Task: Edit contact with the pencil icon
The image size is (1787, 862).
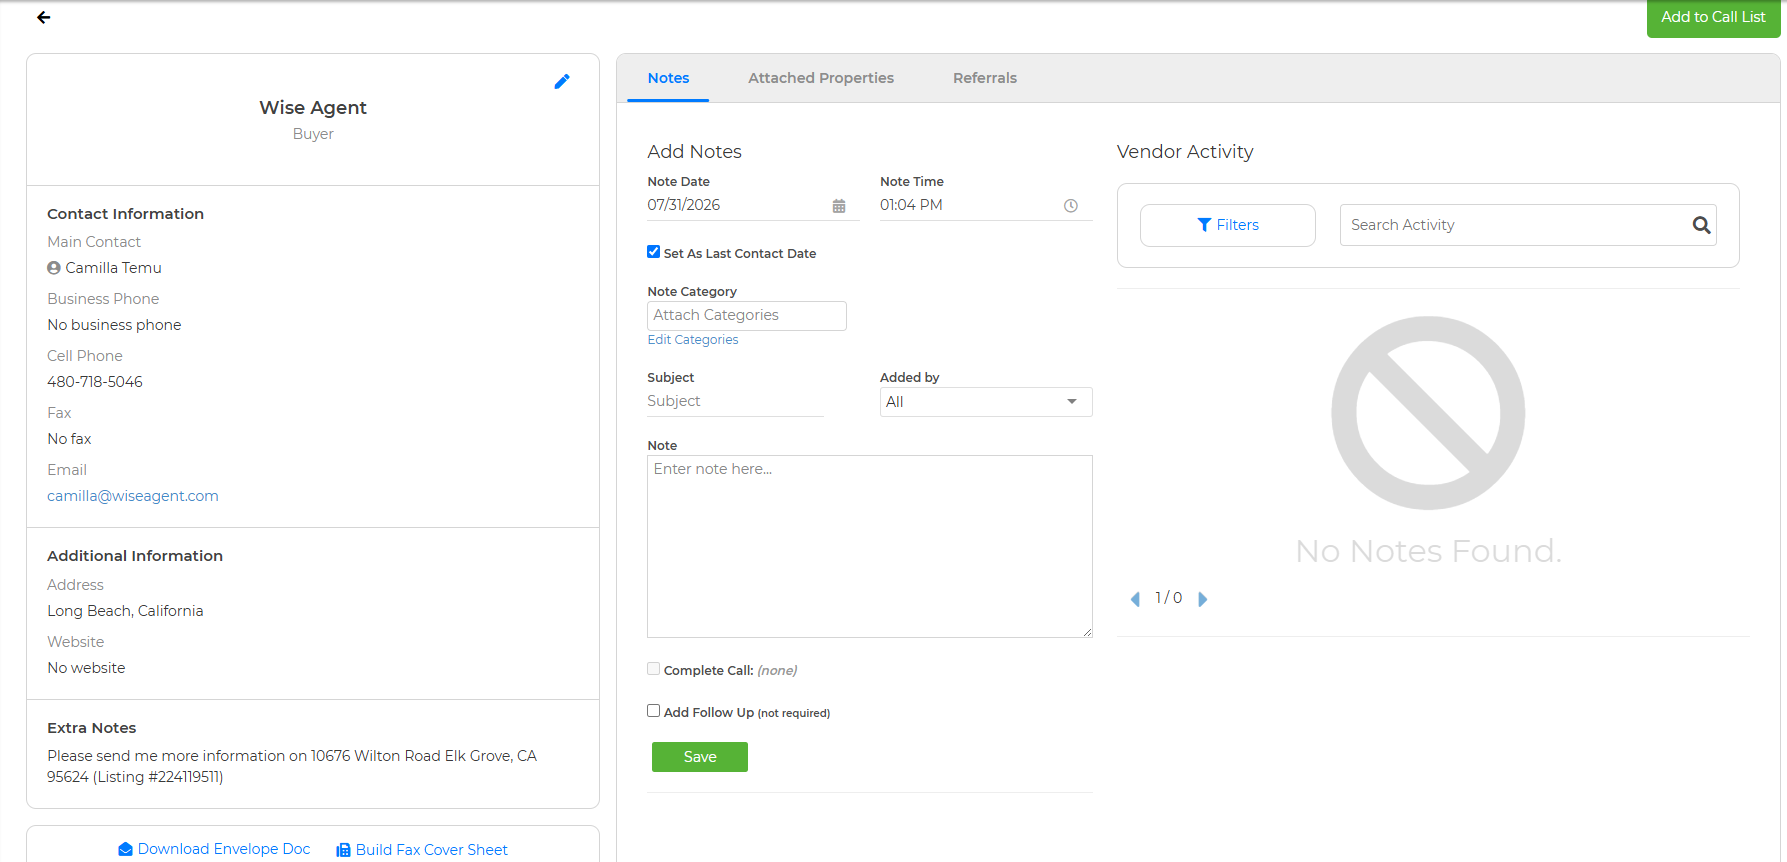Action: tap(562, 81)
